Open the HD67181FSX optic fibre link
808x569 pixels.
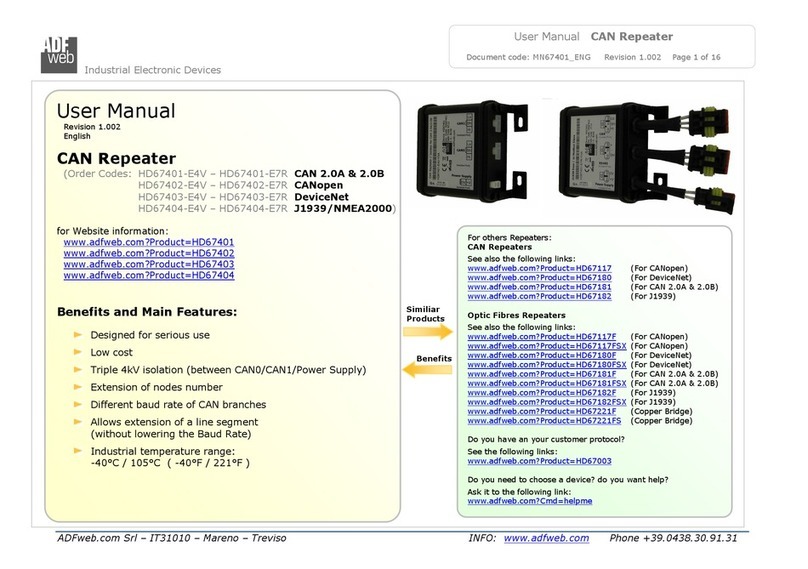(x=547, y=383)
